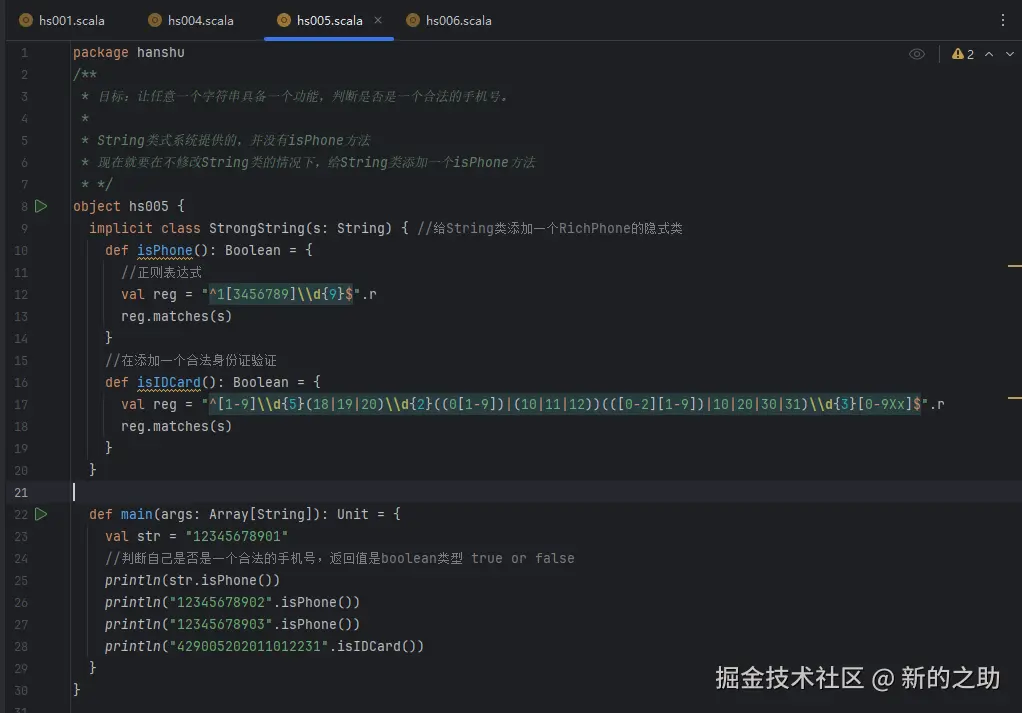Click the underlined isIDCard method name
This screenshot has width=1022, height=713.
click(169, 382)
